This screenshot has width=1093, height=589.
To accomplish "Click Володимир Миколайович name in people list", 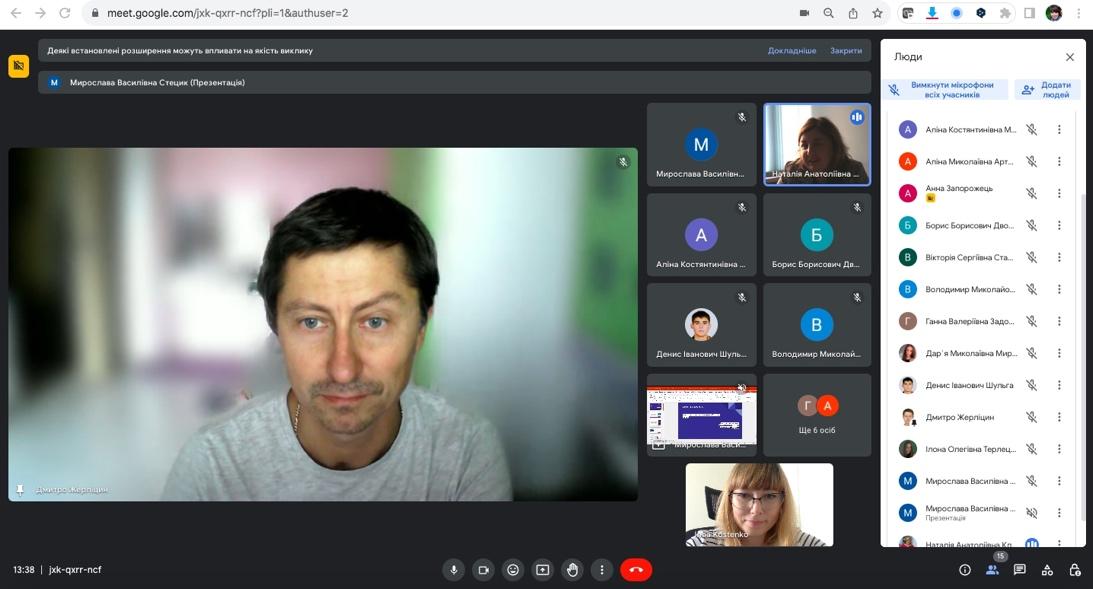I will click(x=970, y=289).
